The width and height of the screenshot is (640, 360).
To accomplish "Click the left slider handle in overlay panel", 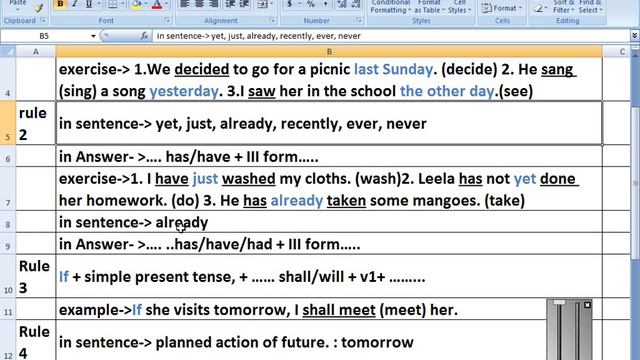I will coord(559,302).
